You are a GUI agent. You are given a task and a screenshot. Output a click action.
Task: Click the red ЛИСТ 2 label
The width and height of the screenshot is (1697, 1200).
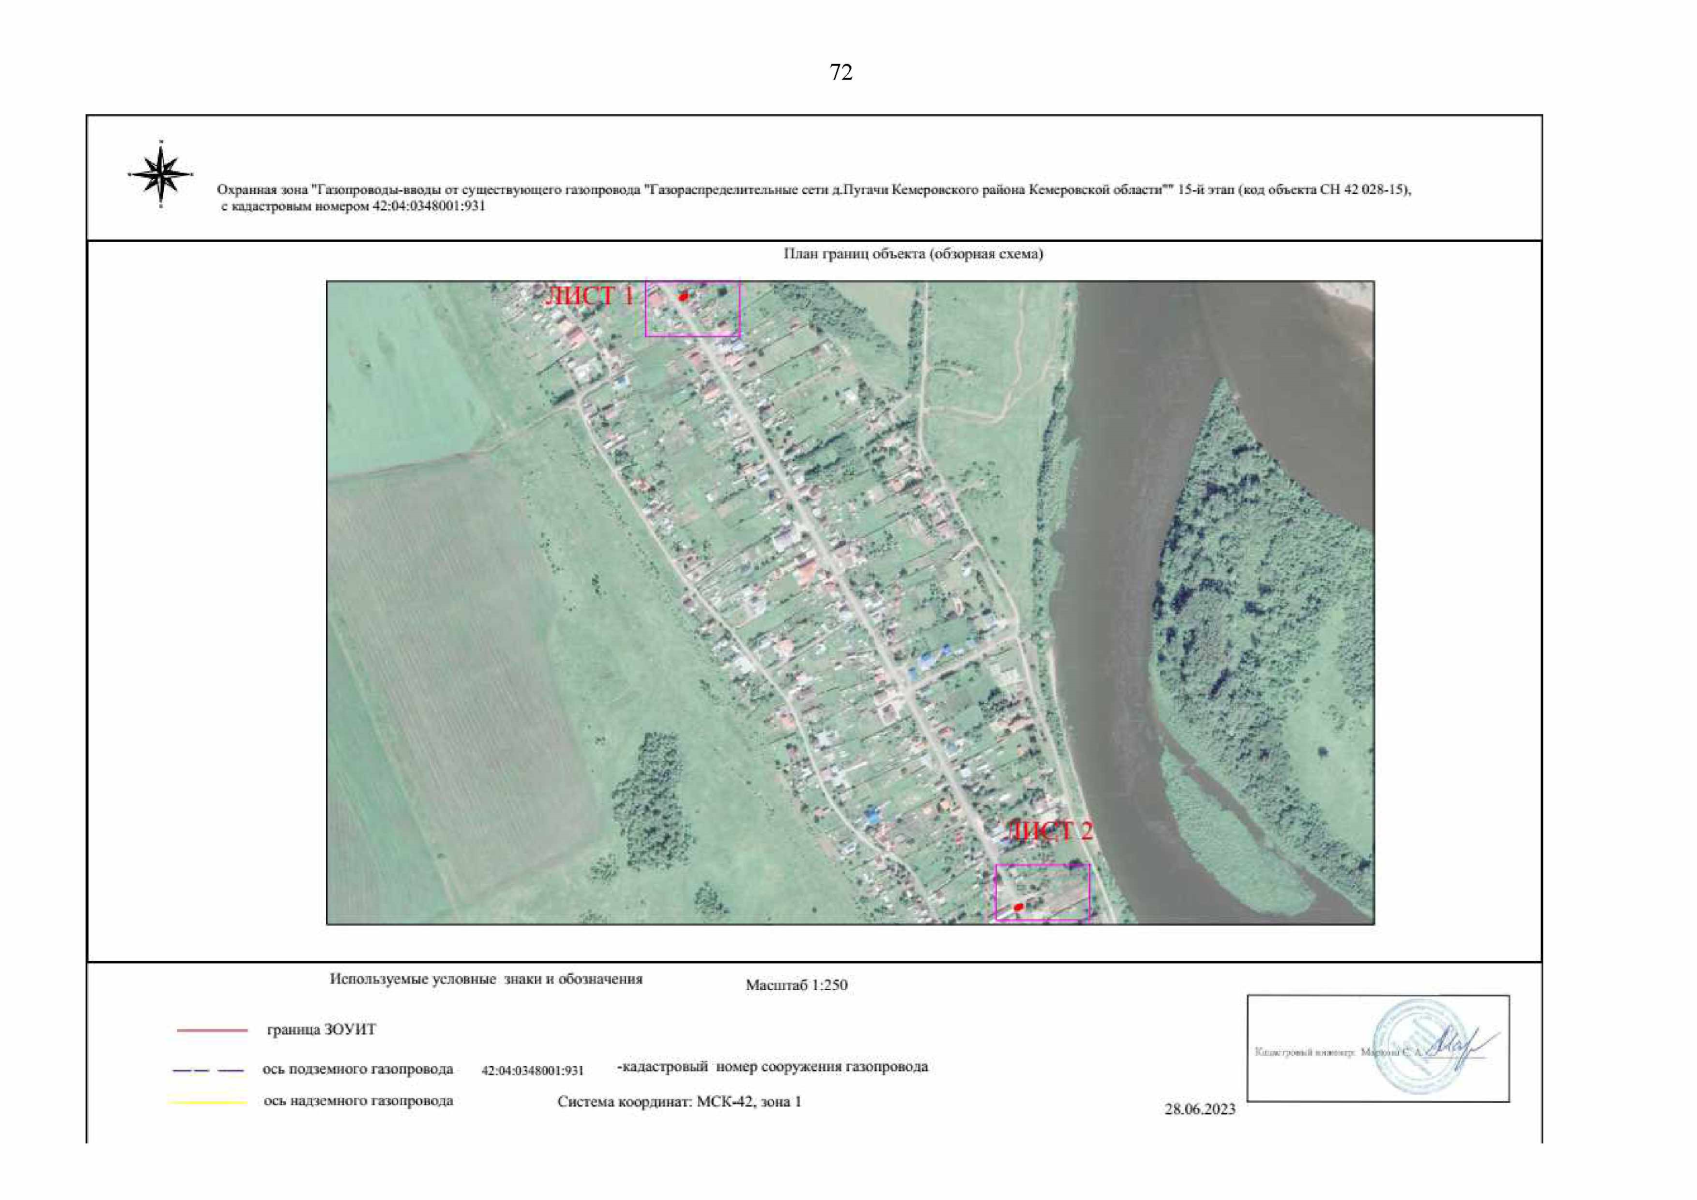tap(1049, 831)
